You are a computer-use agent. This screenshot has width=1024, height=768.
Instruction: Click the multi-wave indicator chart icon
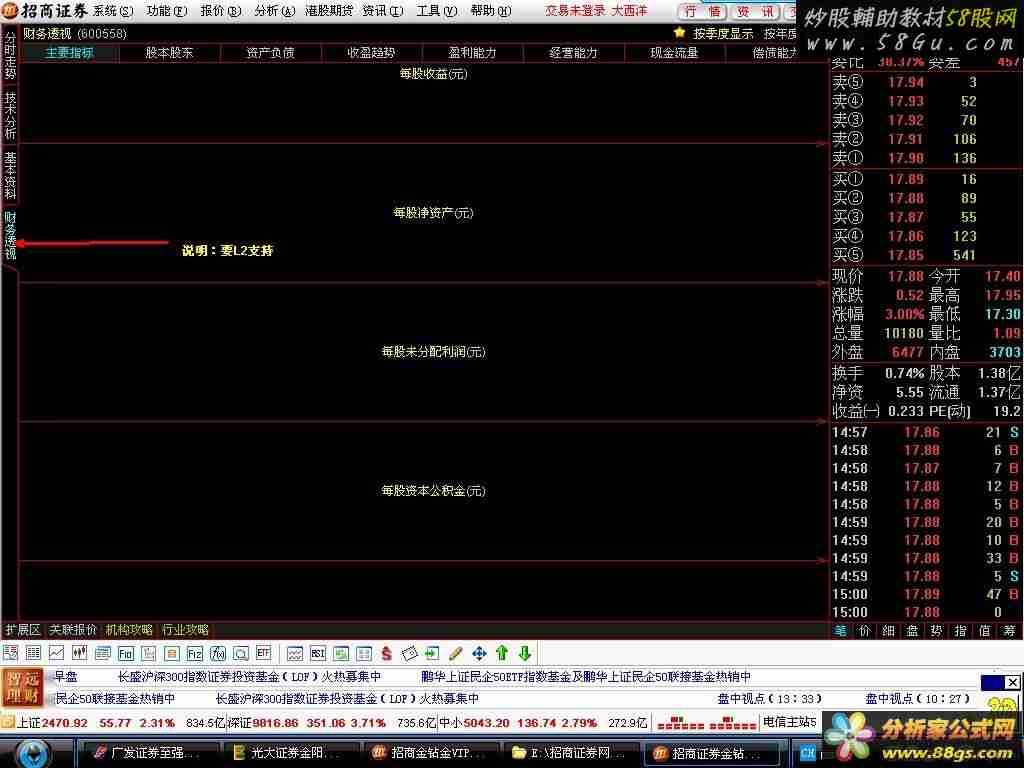pyautogui.click(x=295, y=652)
